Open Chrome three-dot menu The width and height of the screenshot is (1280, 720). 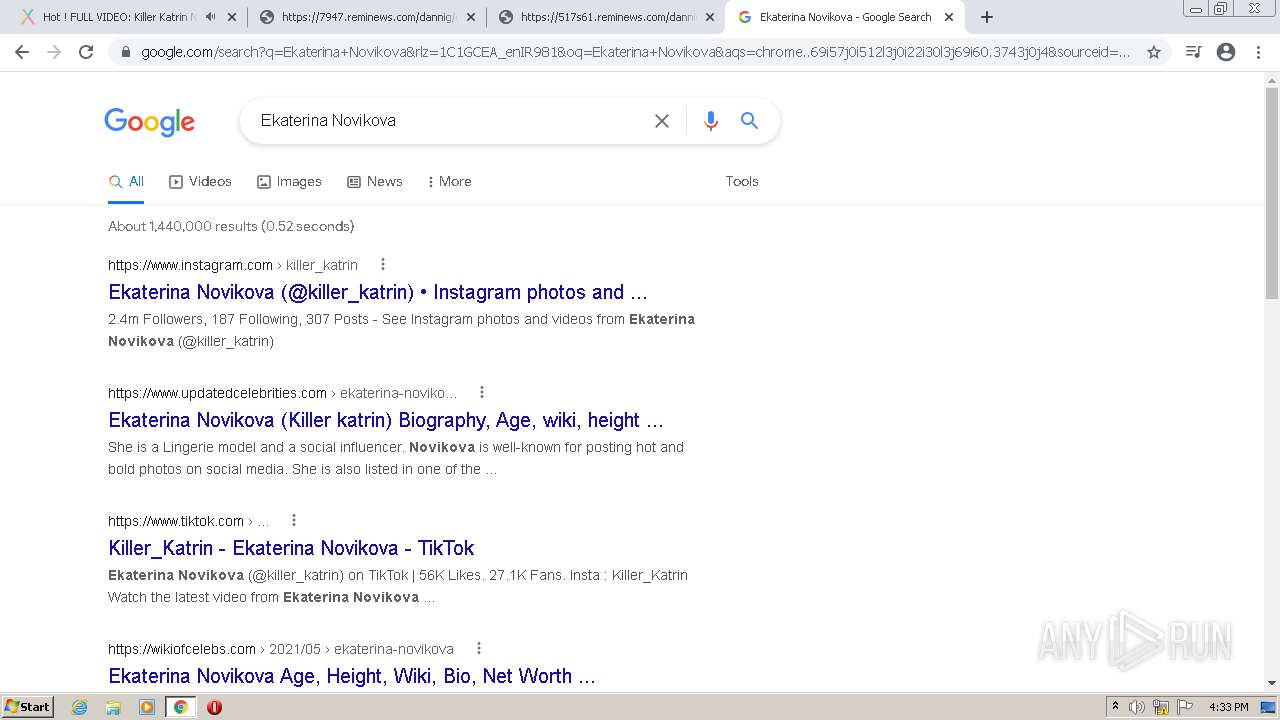[x=1258, y=52]
